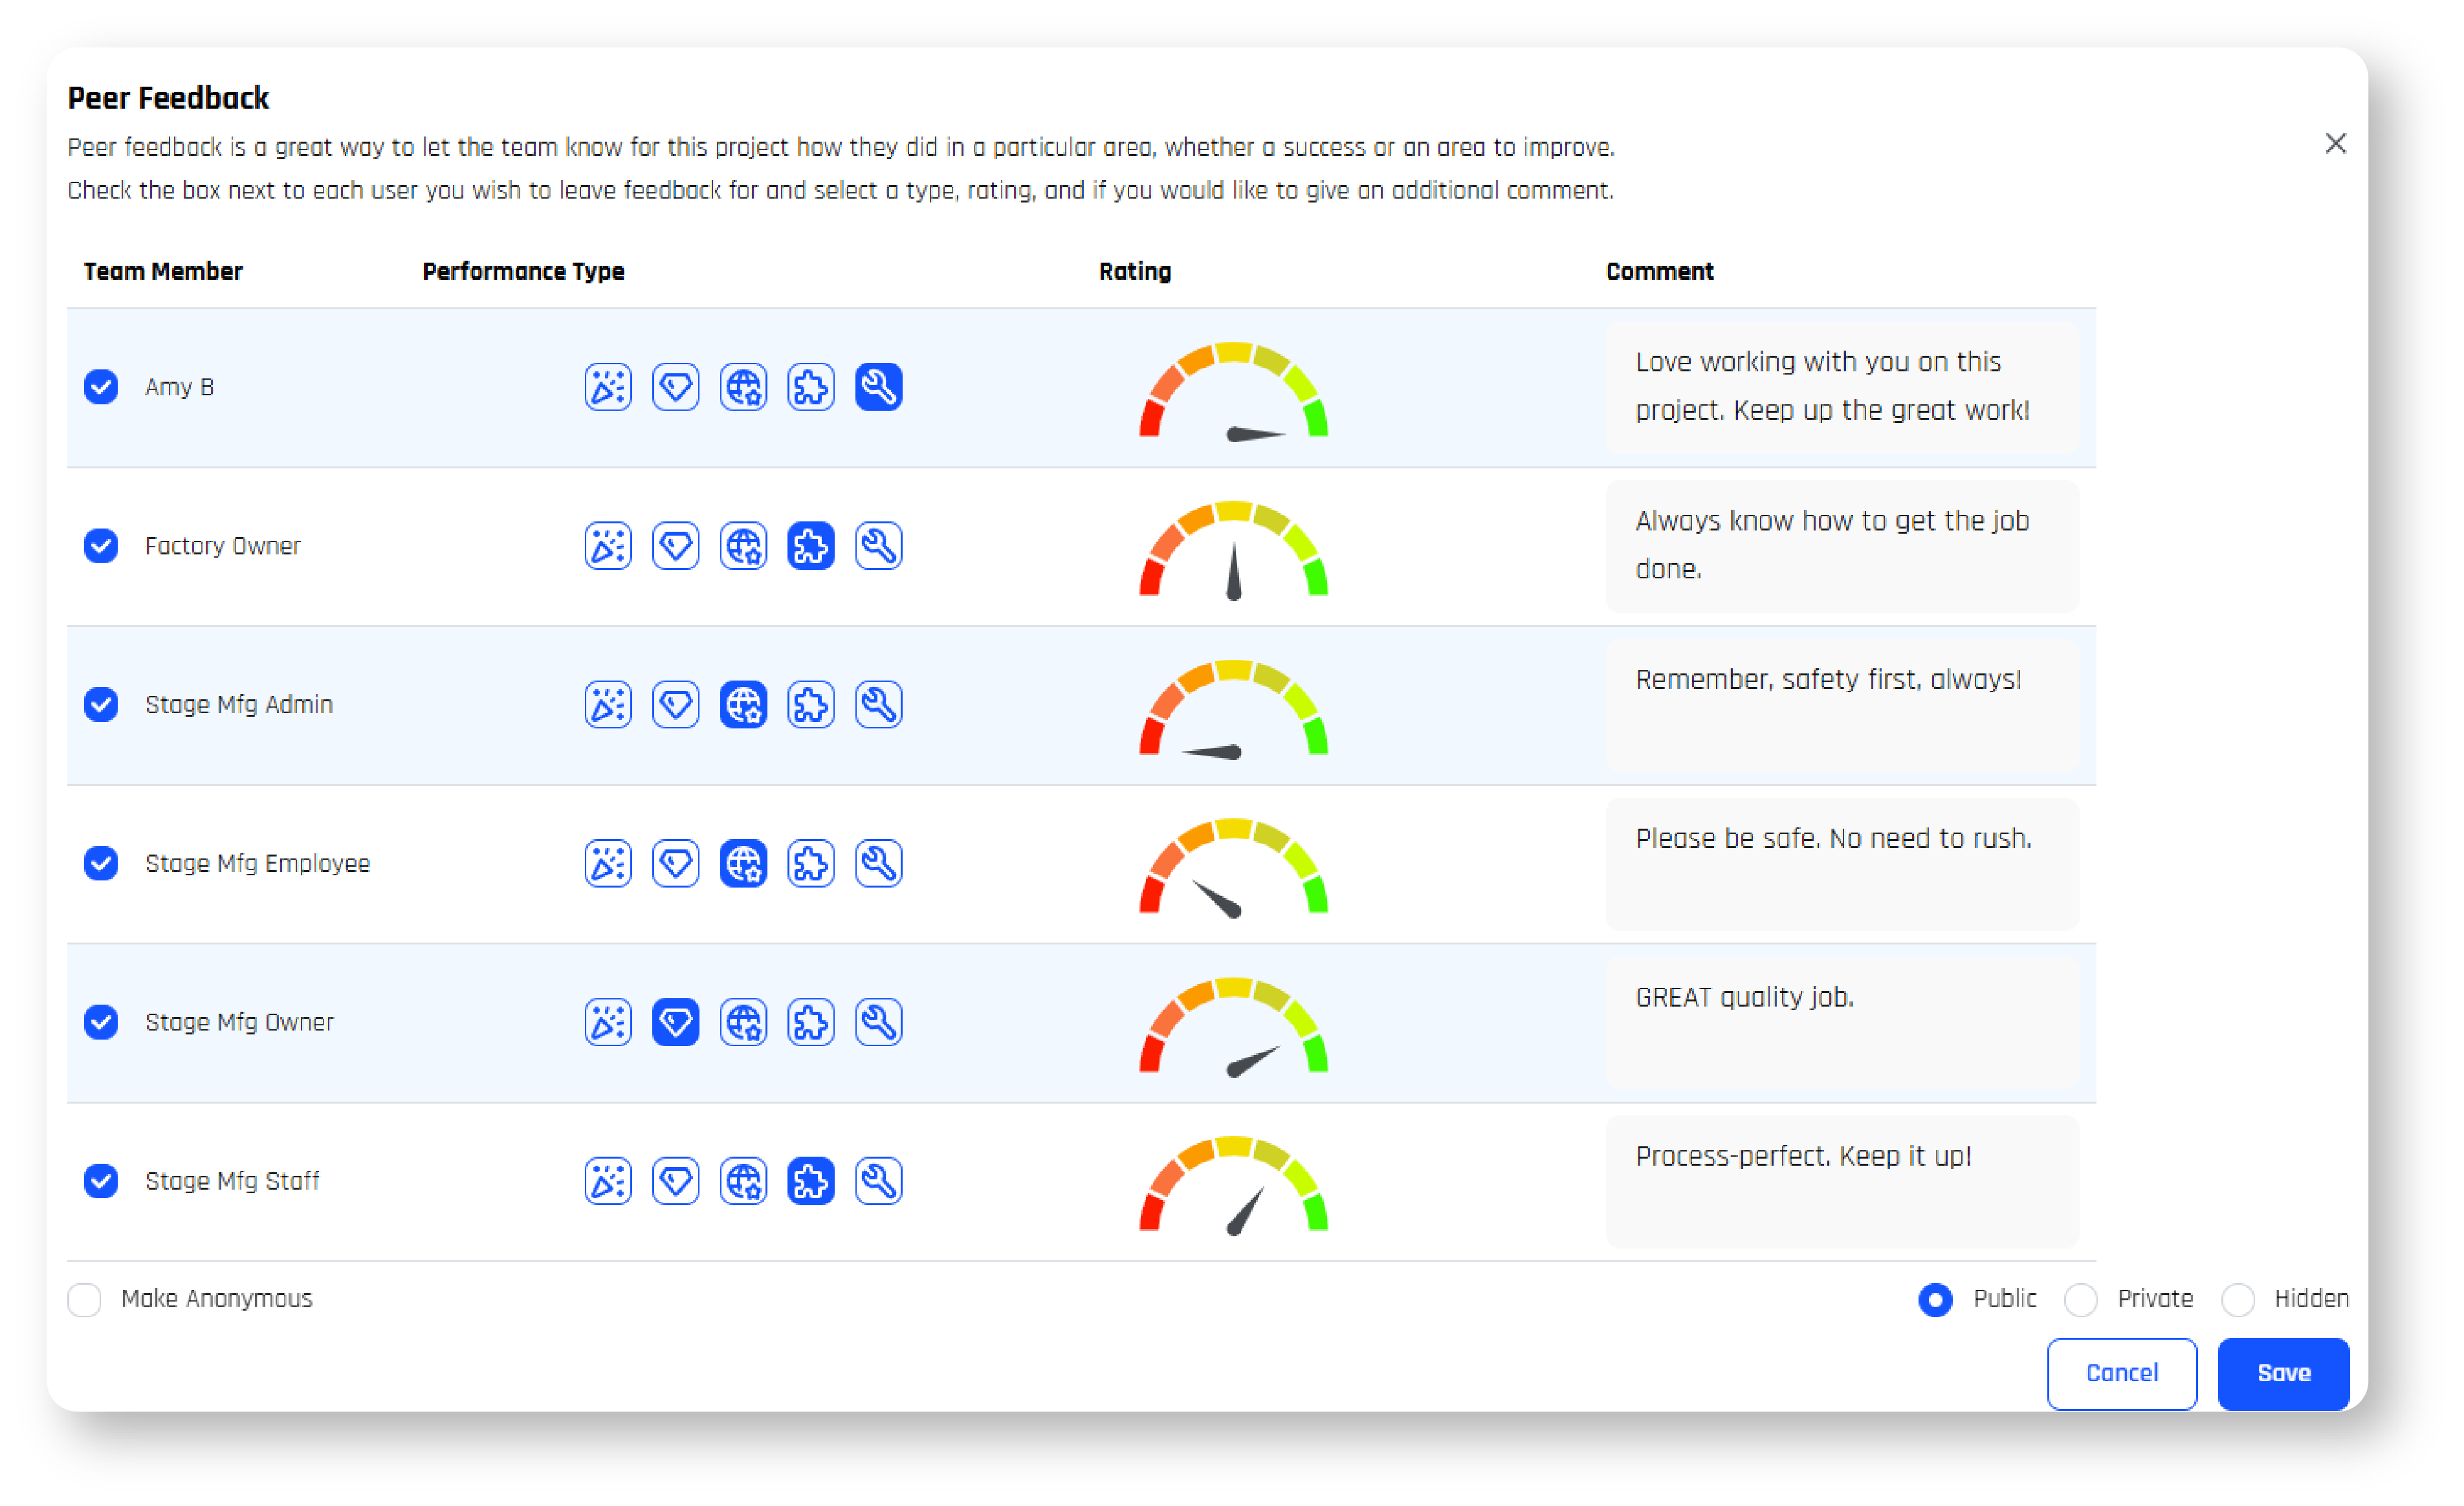2464x1506 pixels.
Task: Select the confetti icon in Amy B's row
Action: (608, 387)
